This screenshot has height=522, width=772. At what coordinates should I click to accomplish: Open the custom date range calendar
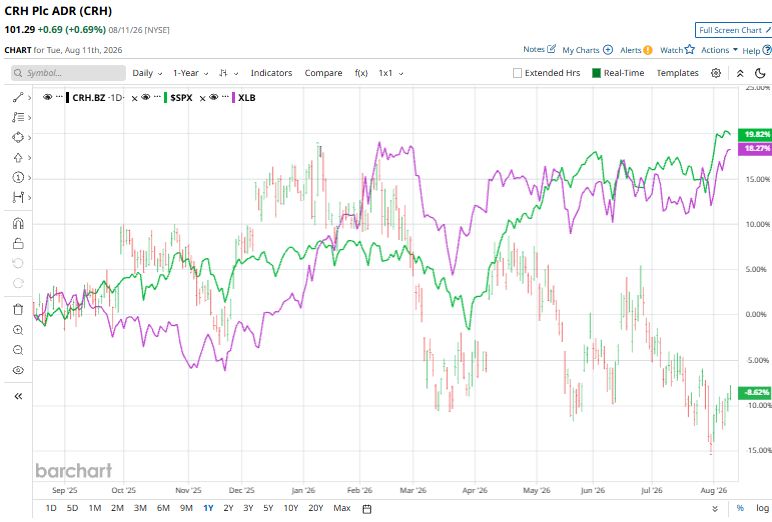[x=367, y=509]
